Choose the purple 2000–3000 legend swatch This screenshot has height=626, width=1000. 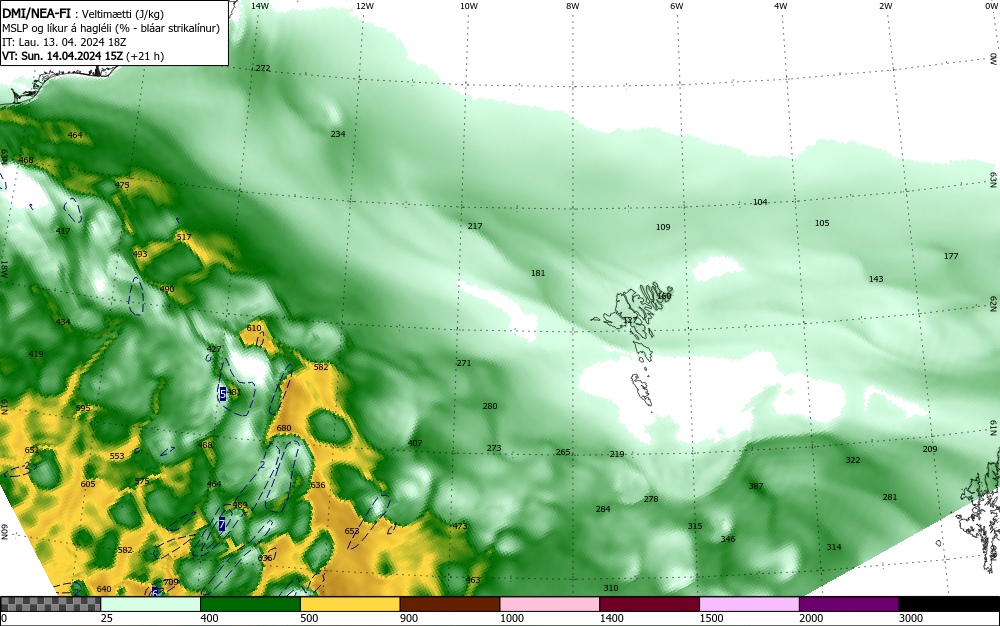coord(849,604)
